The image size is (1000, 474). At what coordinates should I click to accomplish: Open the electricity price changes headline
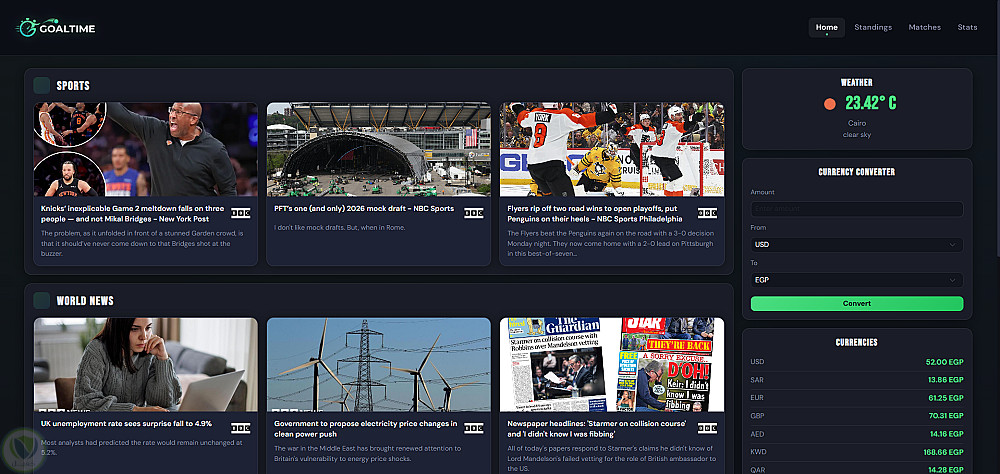pyautogui.click(x=365, y=429)
